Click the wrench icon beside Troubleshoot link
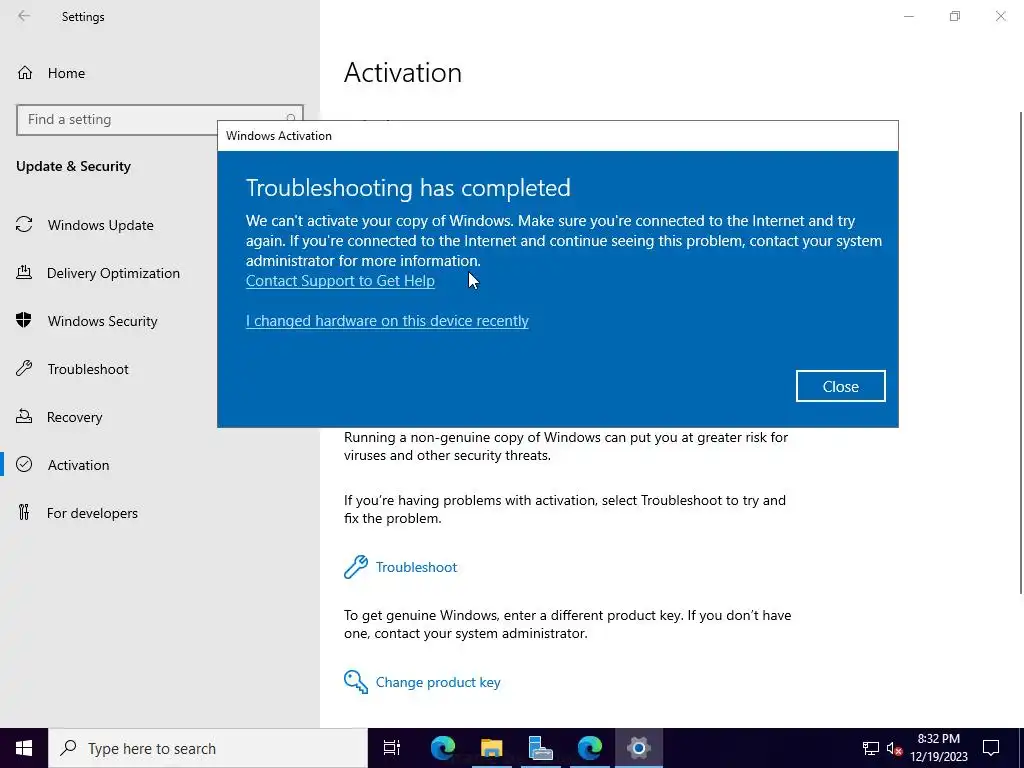Viewport: 1024px width, 768px height. pos(356,567)
